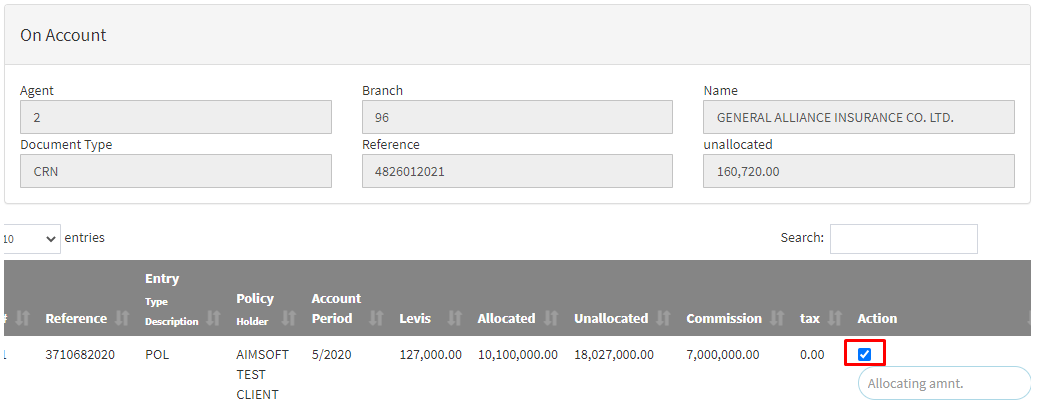Click reference 3710682020 in table row
Screen dimensions: 1043x418
pyautogui.click(x=80, y=354)
